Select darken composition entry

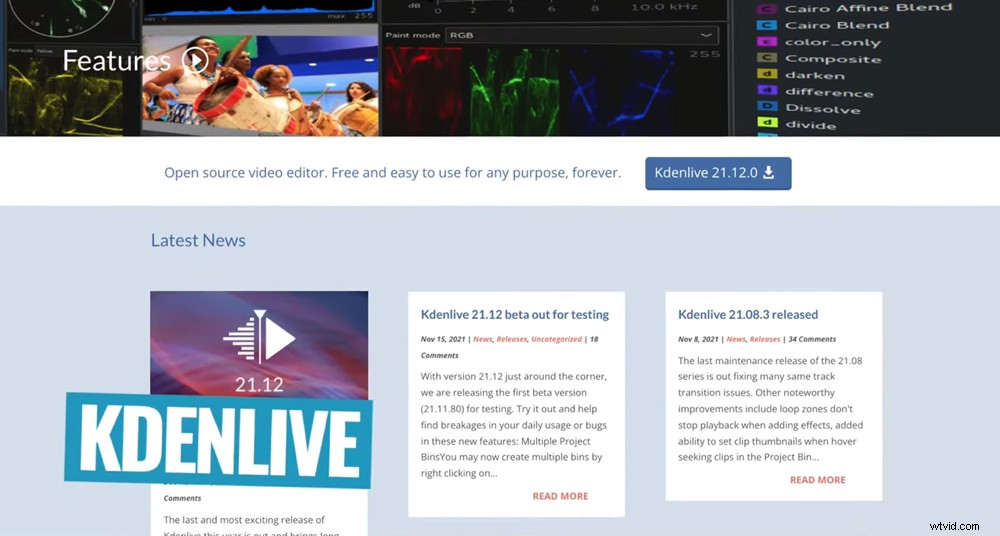814,75
